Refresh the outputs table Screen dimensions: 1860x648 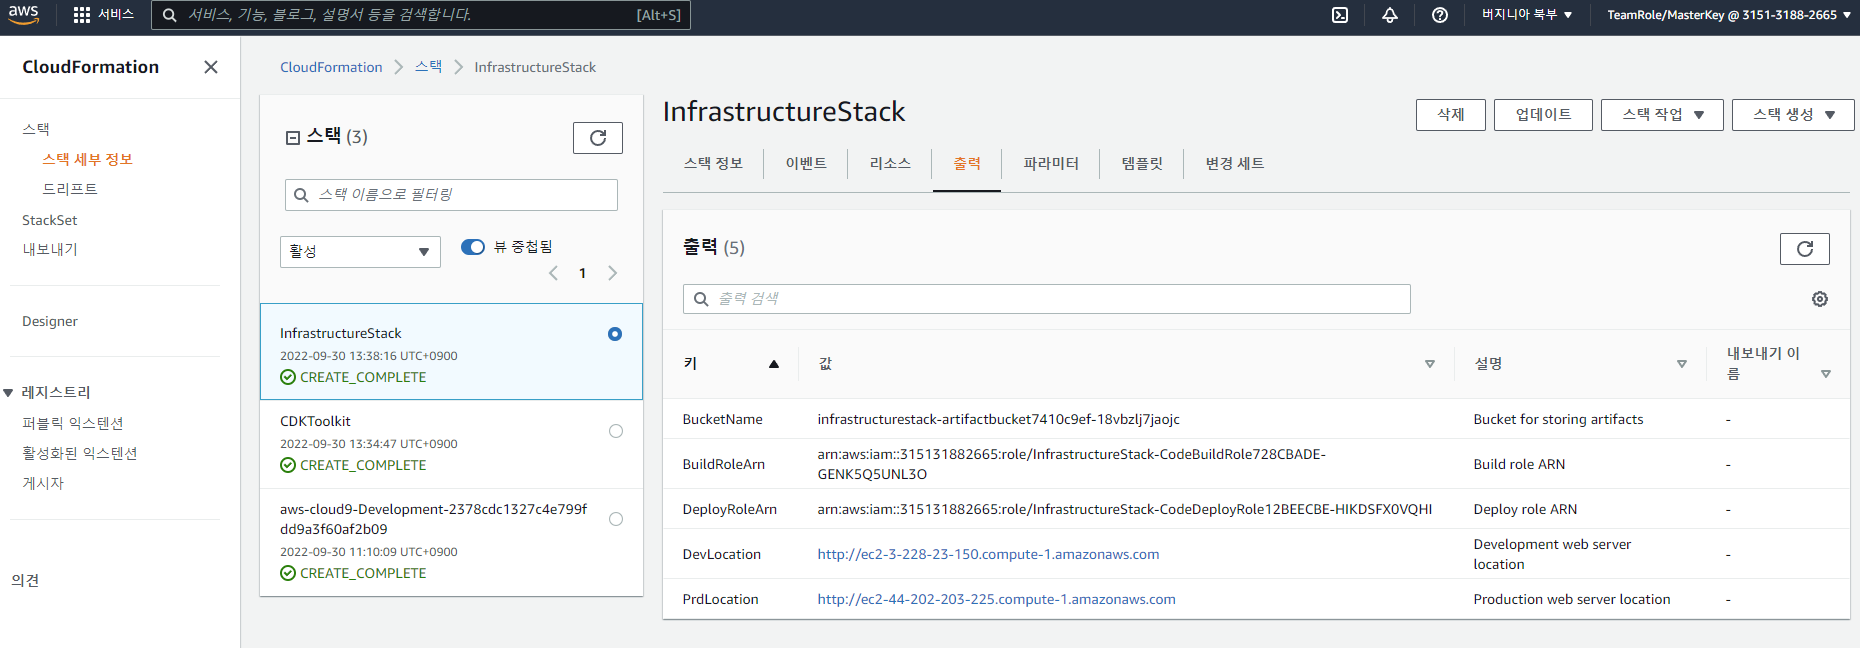click(x=1805, y=249)
